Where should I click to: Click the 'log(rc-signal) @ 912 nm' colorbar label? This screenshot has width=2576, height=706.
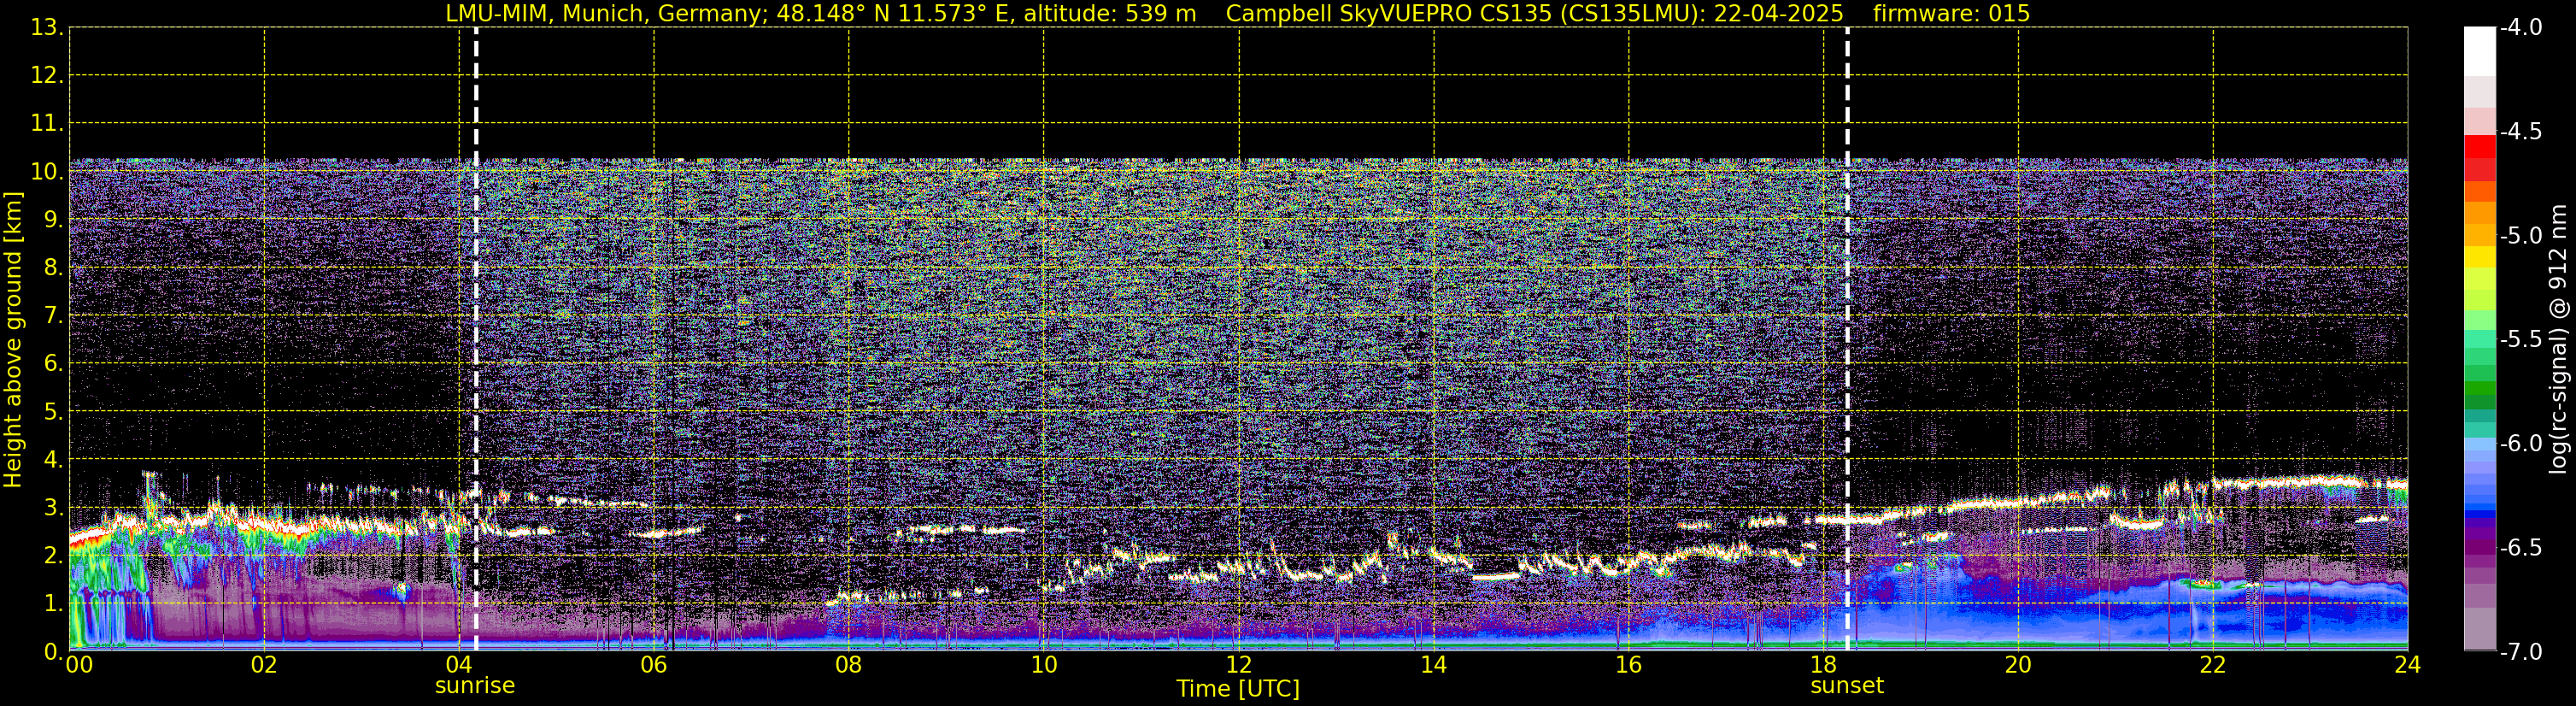(x=2558, y=339)
